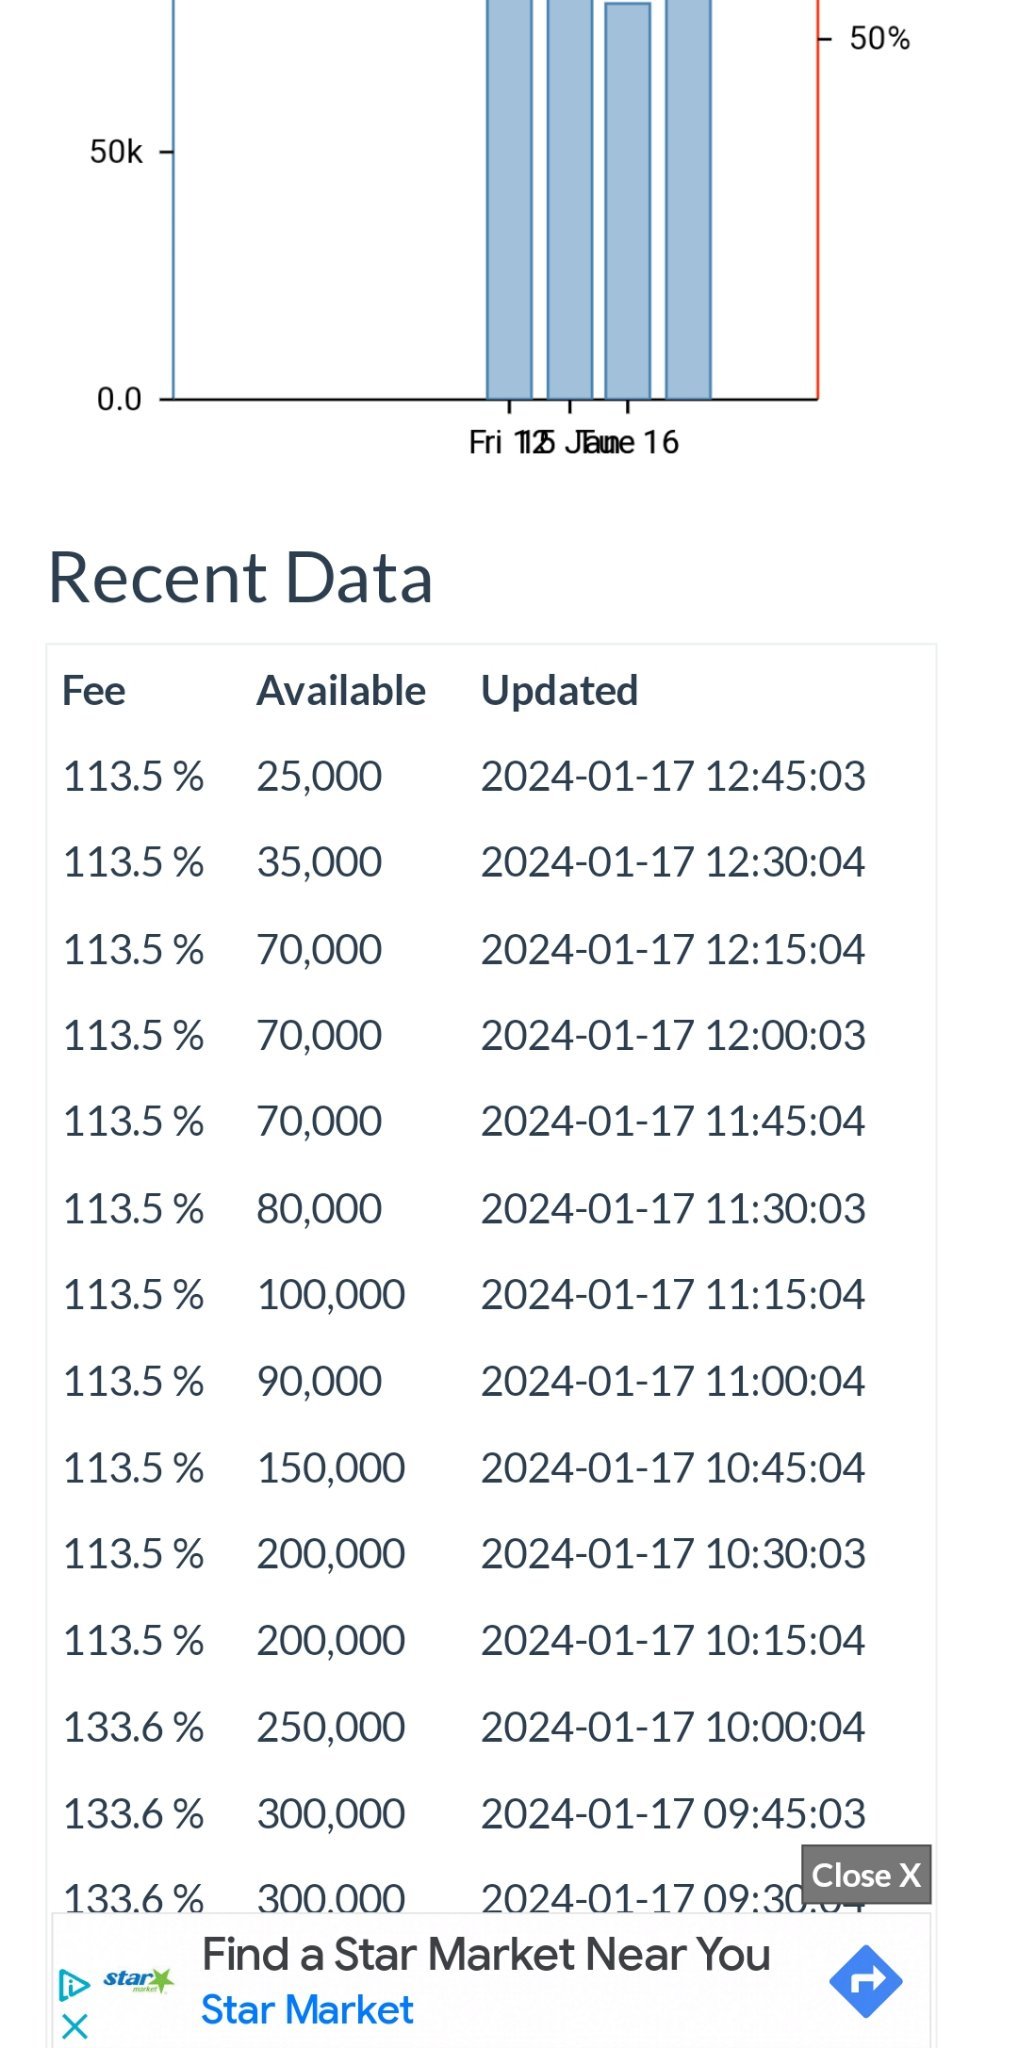Click the 'Find a Star Market Near You' headline
The height and width of the screenshot is (2048, 1018).
coord(486,1954)
